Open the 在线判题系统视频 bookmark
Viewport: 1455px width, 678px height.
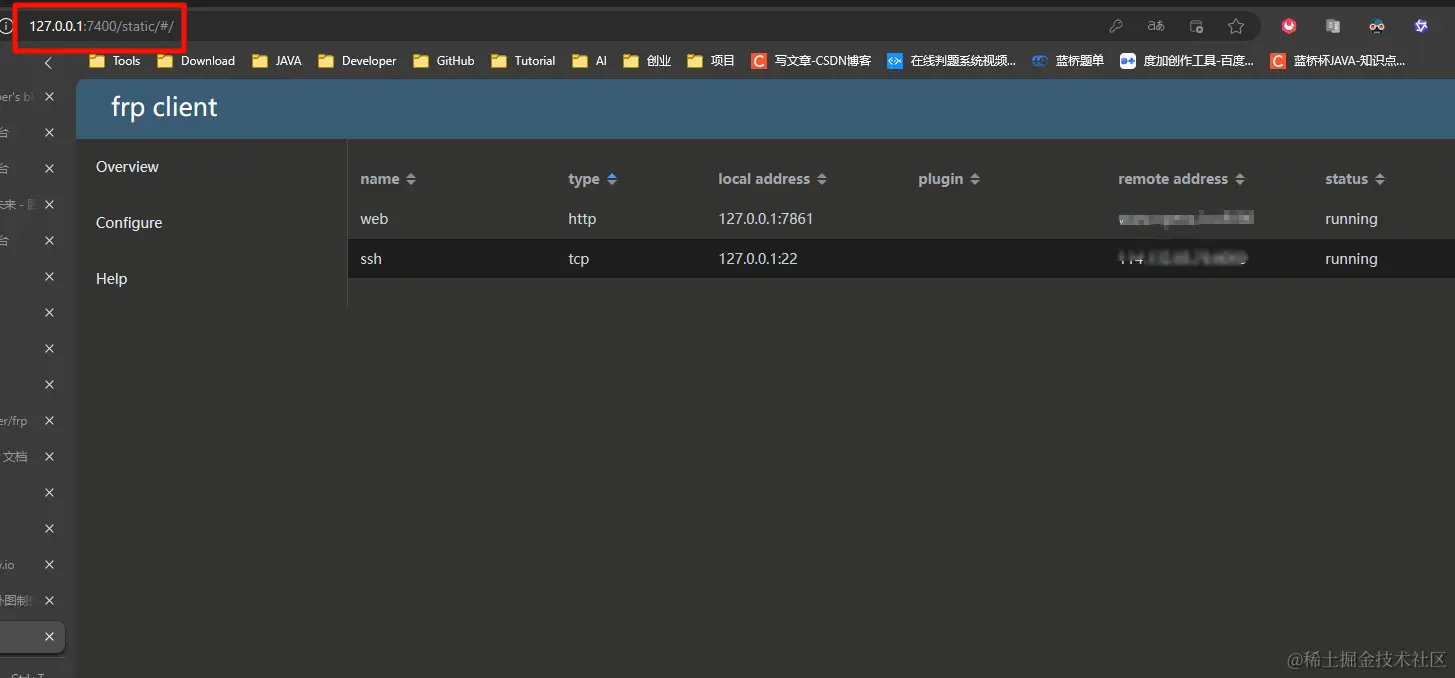[x=951, y=61]
